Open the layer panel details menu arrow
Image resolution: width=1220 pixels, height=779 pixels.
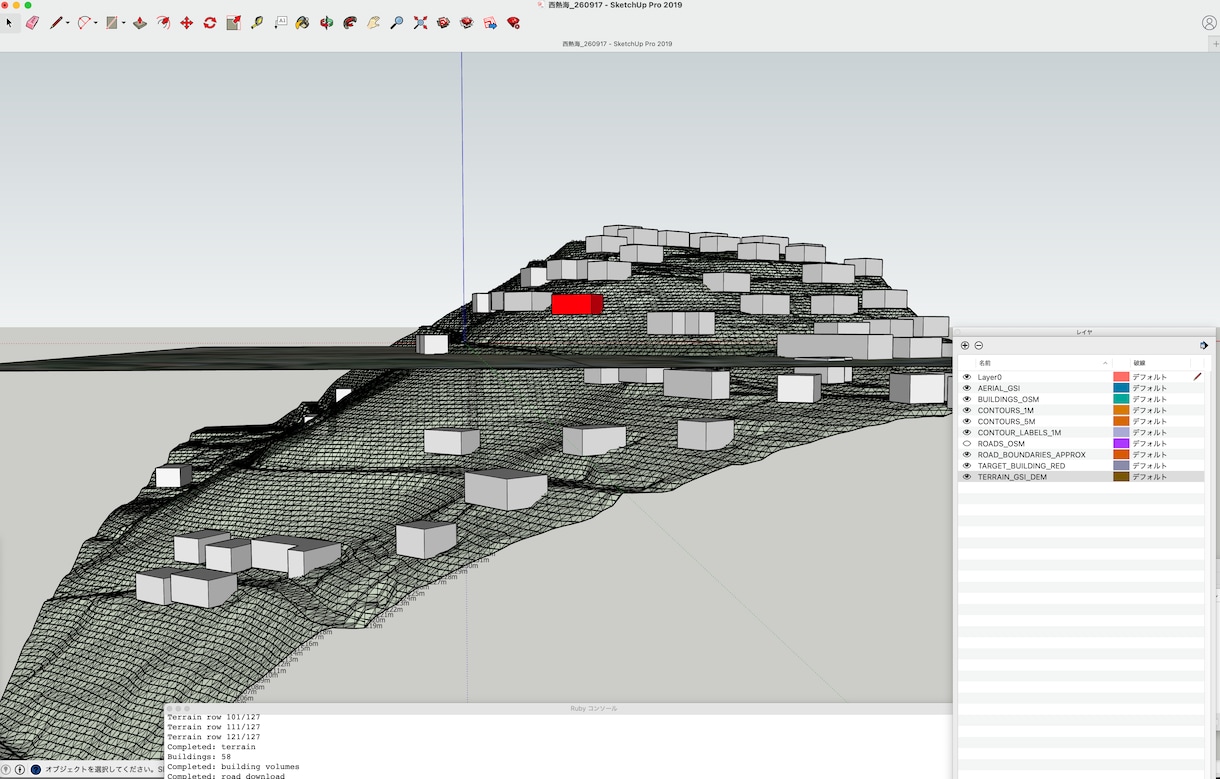click(1204, 345)
